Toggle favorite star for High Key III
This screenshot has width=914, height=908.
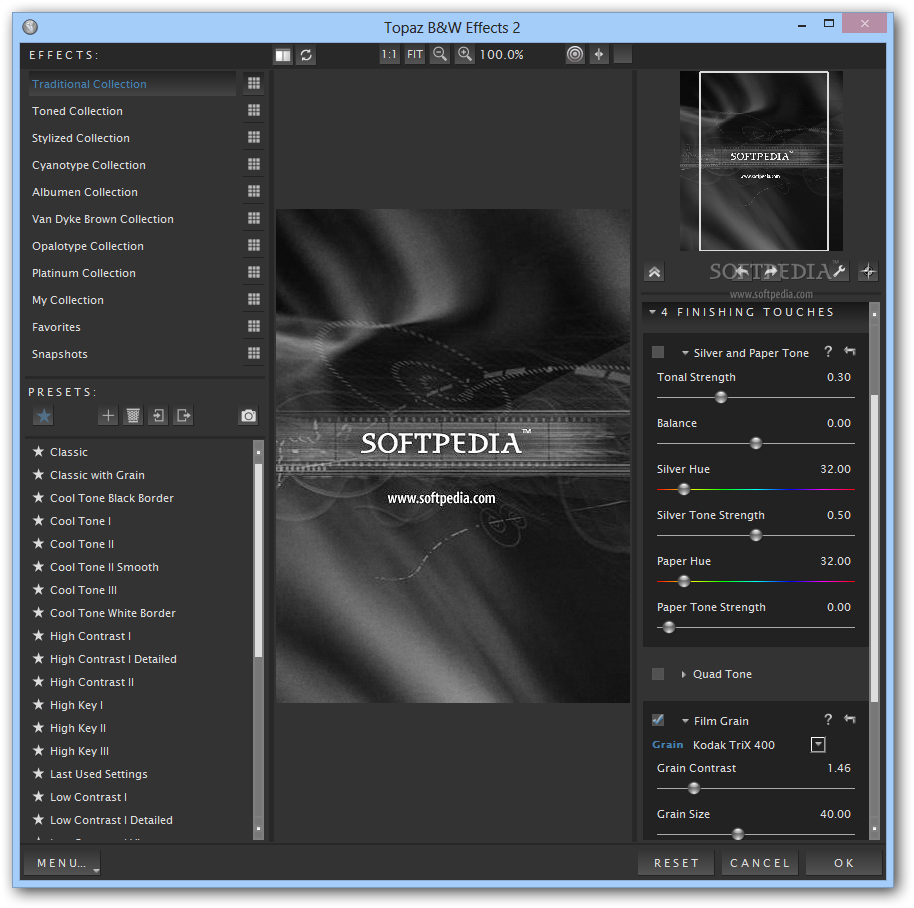point(38,751)
